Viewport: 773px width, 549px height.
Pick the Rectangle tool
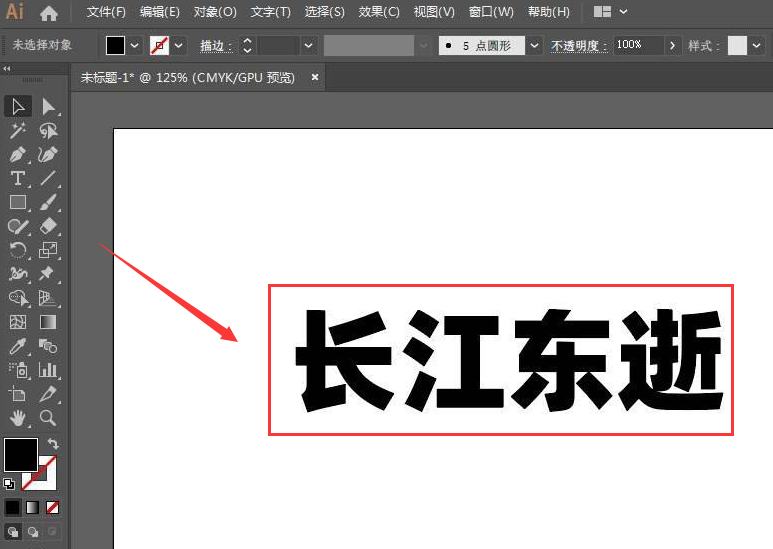tap(17, 203)
